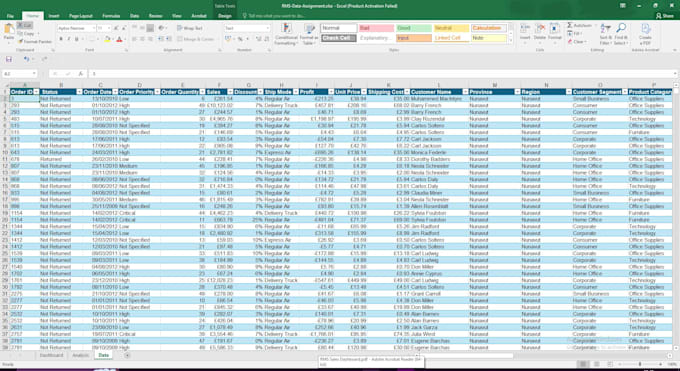The width and height of the screenshot is (680, 371).
Task: Open the Profit column filter dropdown
Action: [331, 92]
